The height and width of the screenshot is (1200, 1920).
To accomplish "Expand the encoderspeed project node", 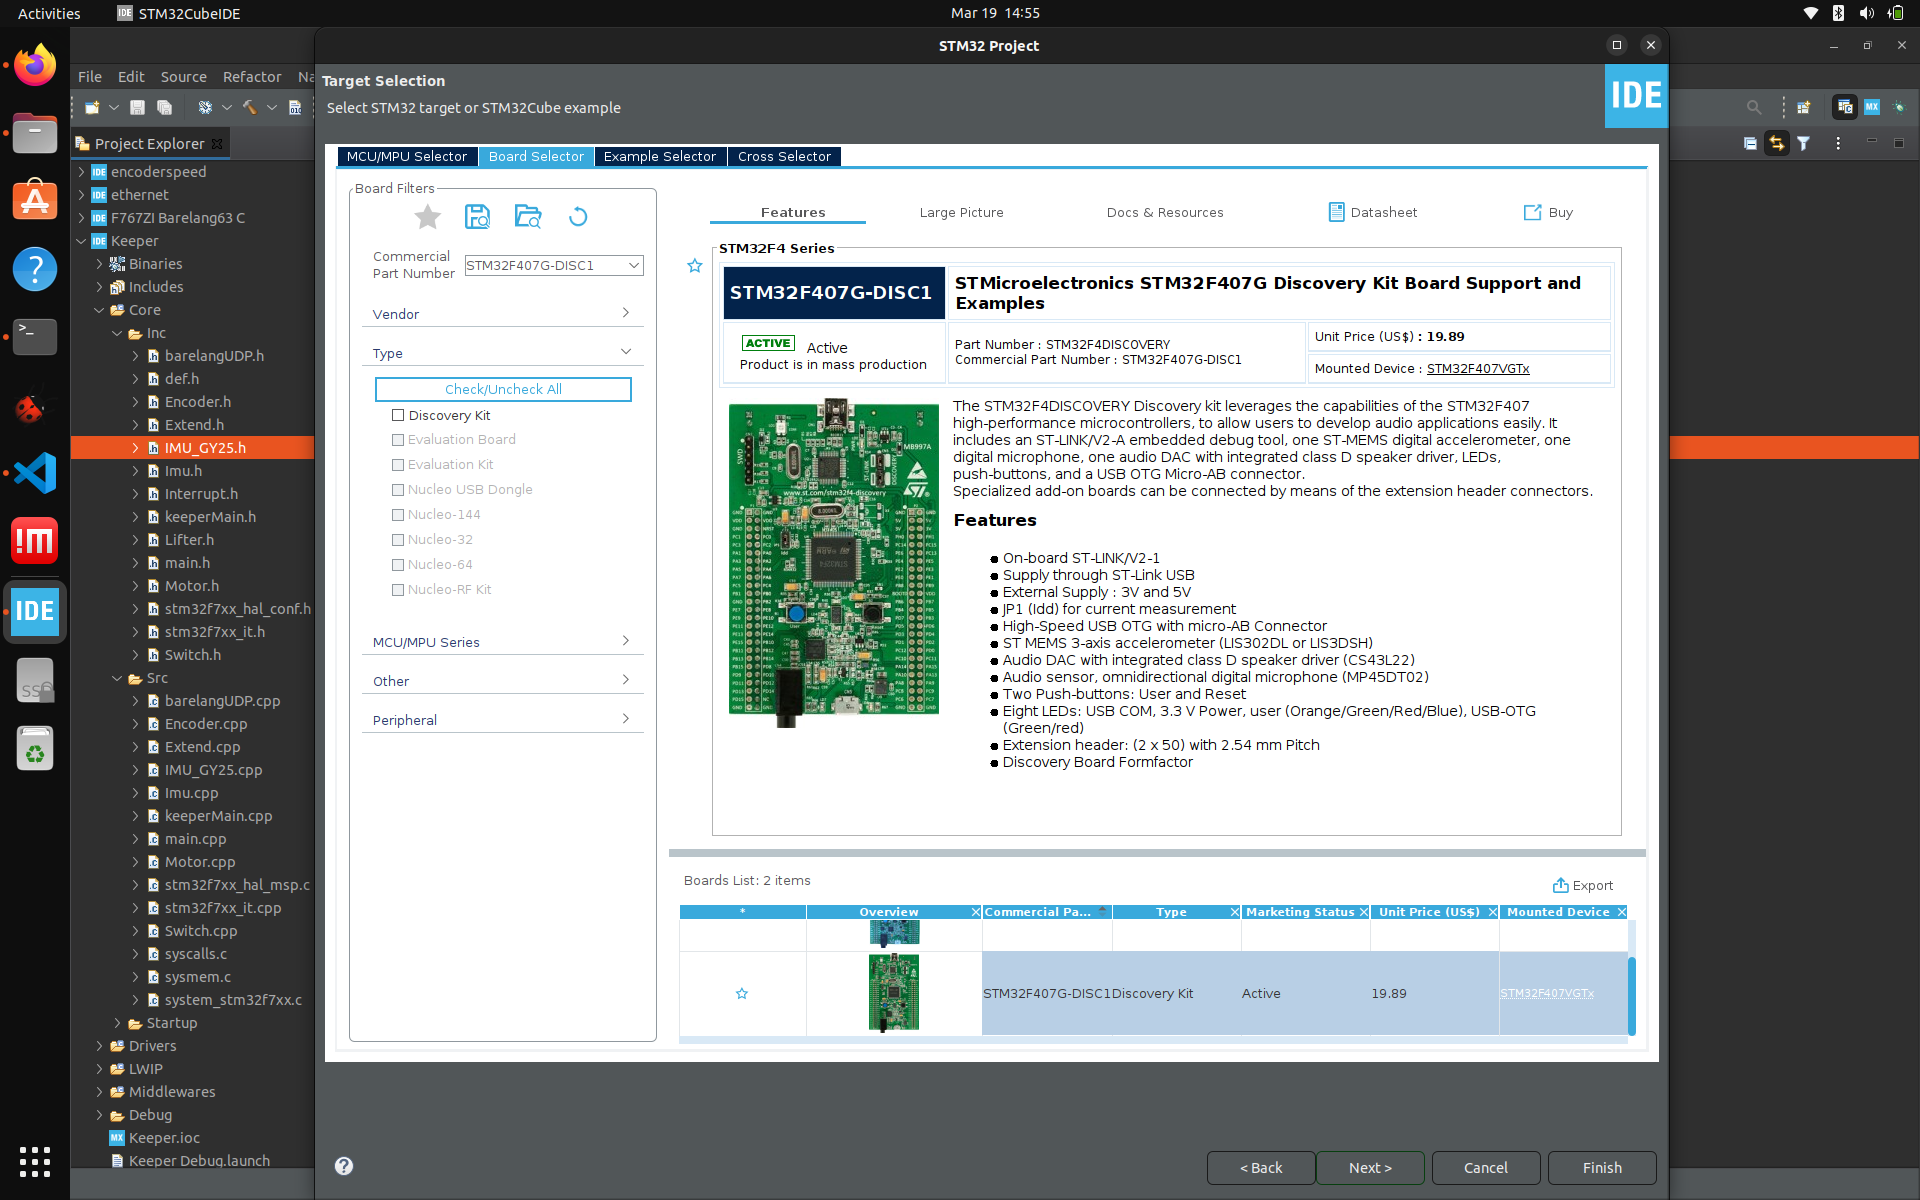I will 81,172.
